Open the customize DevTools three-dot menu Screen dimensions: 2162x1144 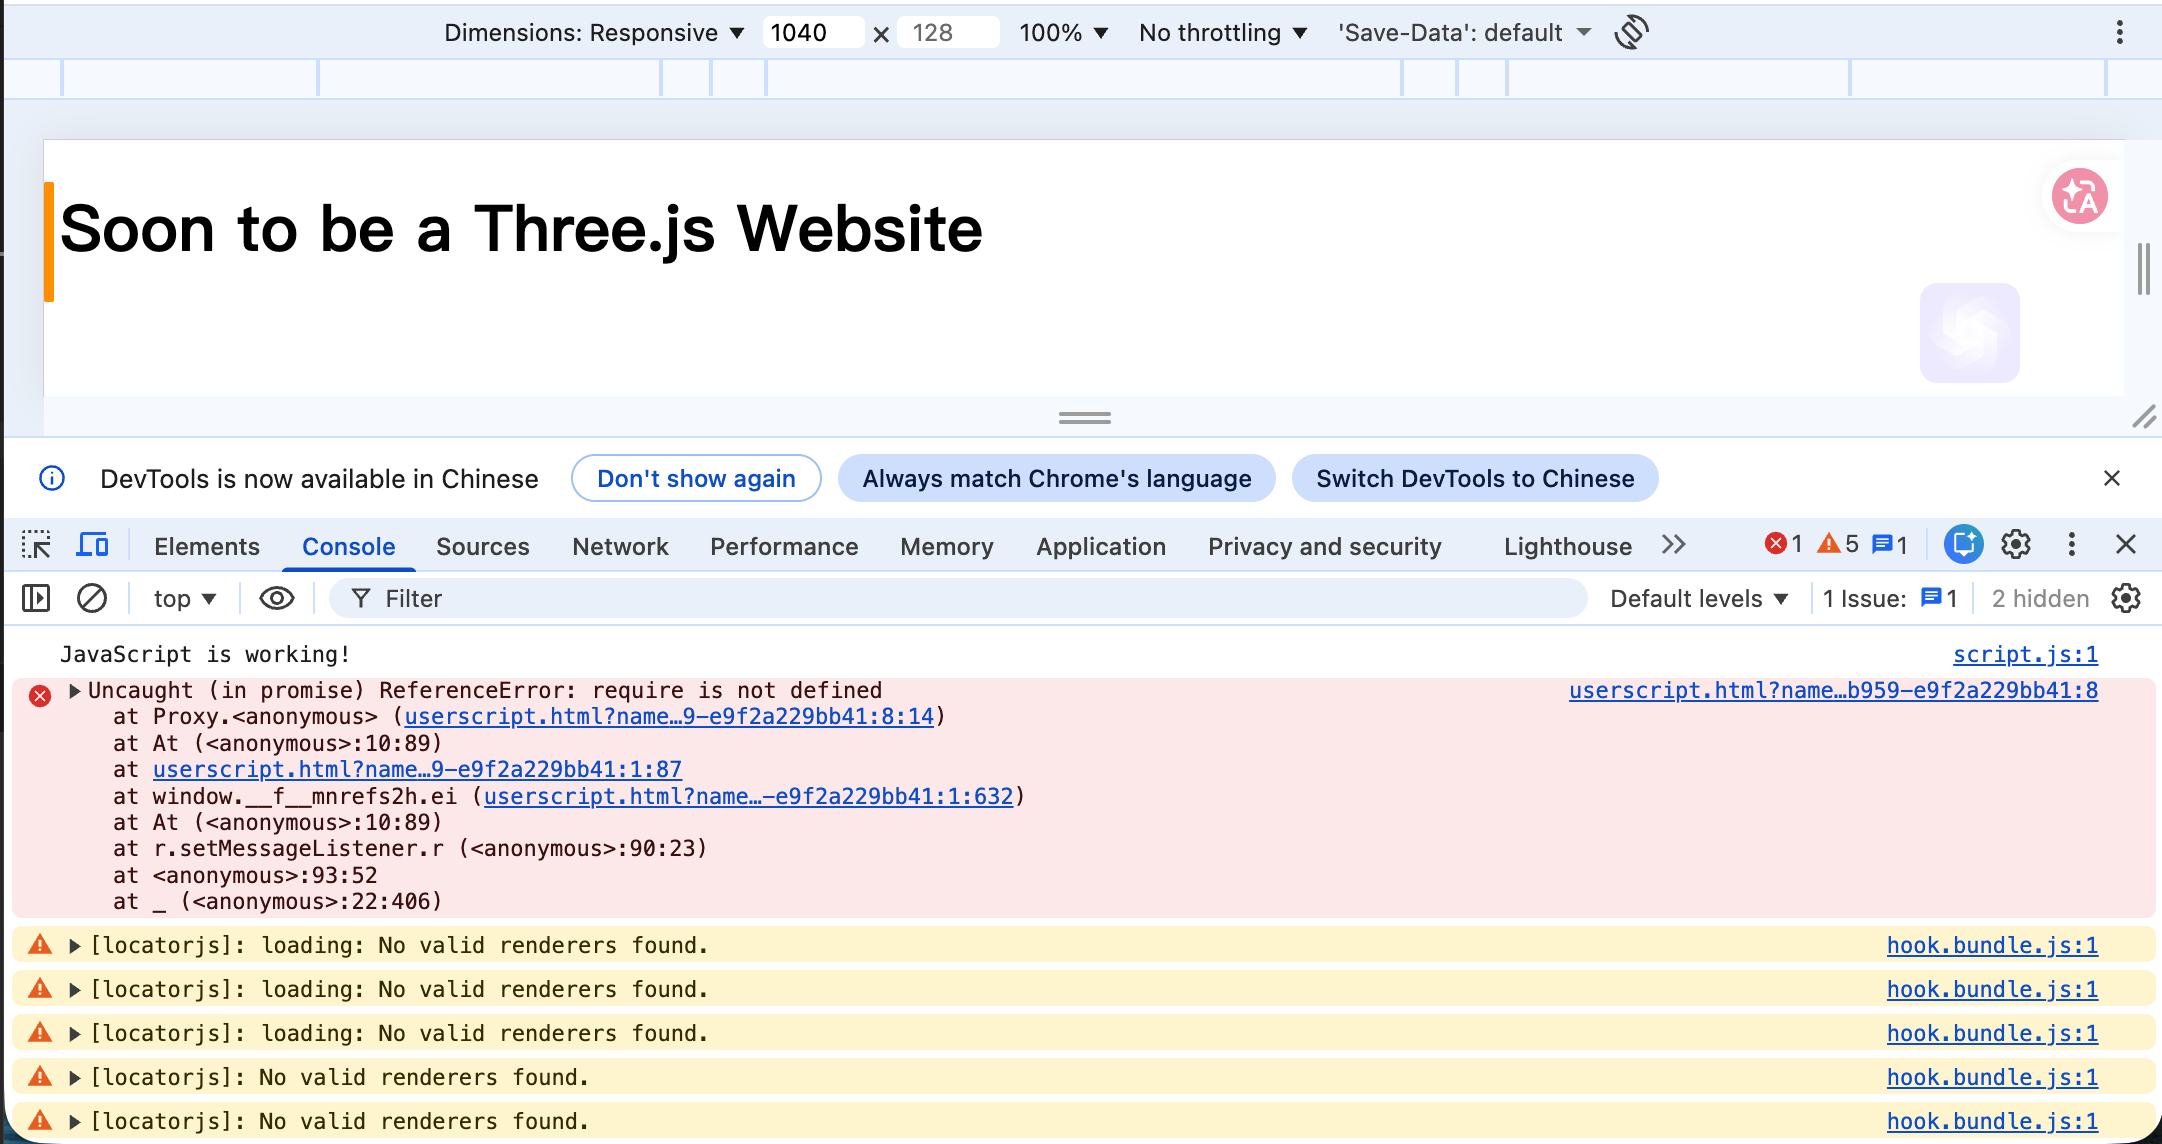tap(2071, 544)
